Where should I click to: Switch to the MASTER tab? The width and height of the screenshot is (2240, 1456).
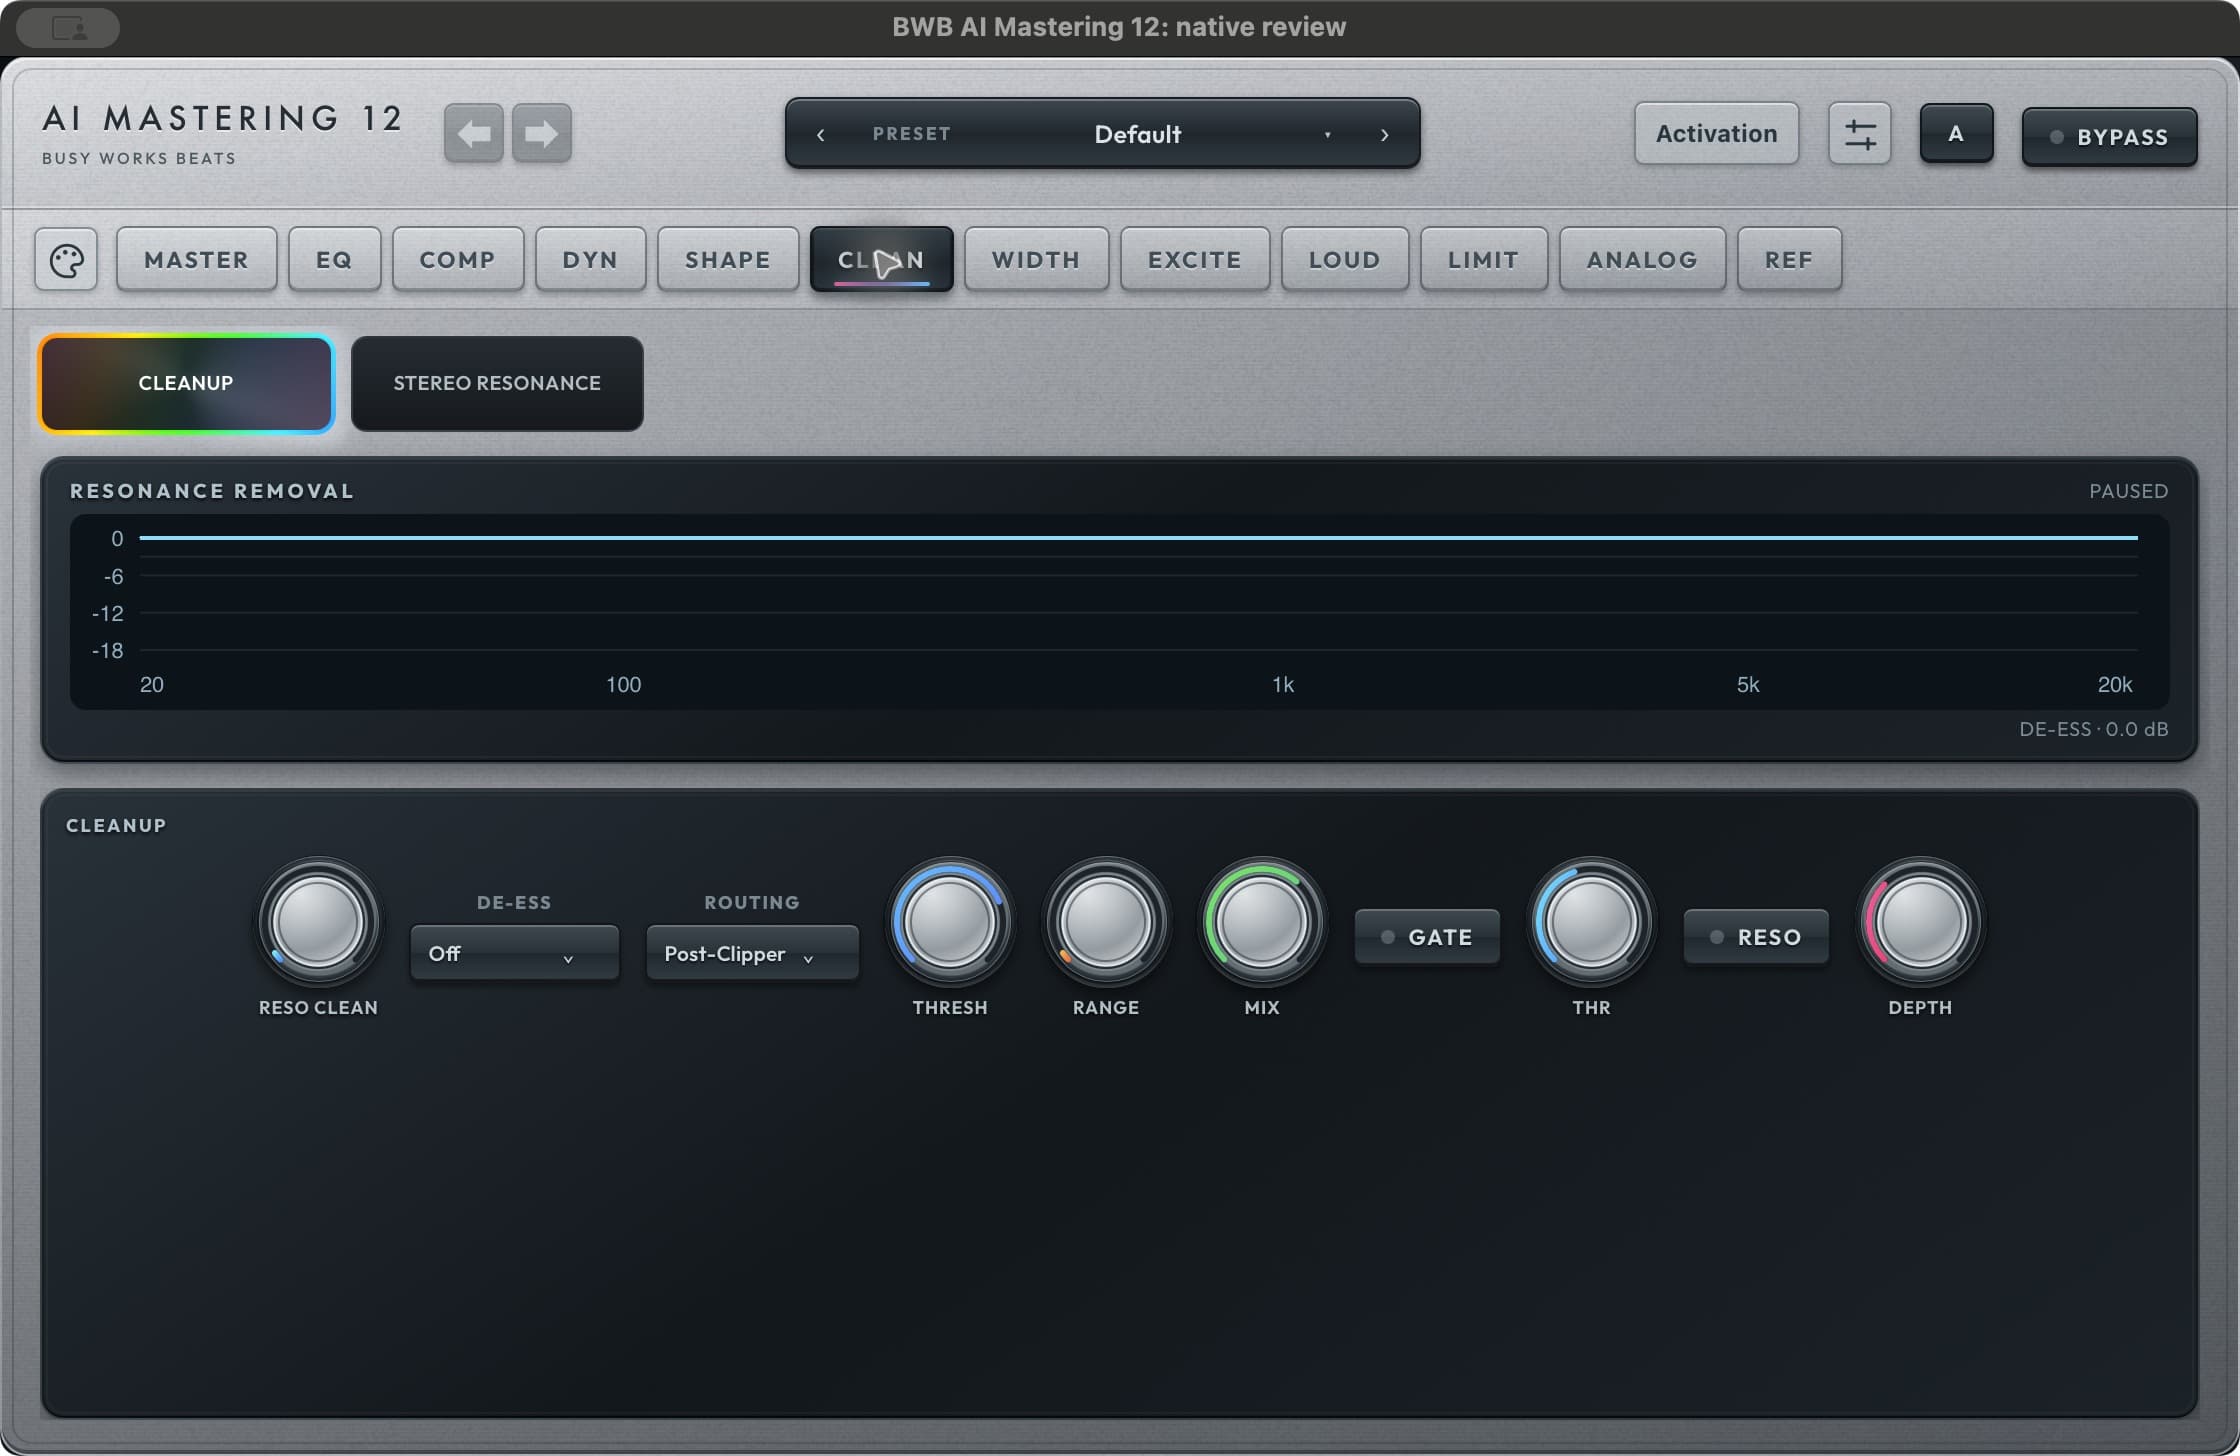pos(196,260)
